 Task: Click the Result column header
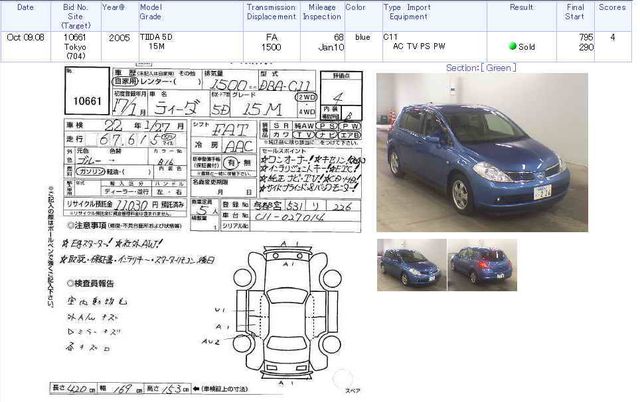[x=521, y=7]
